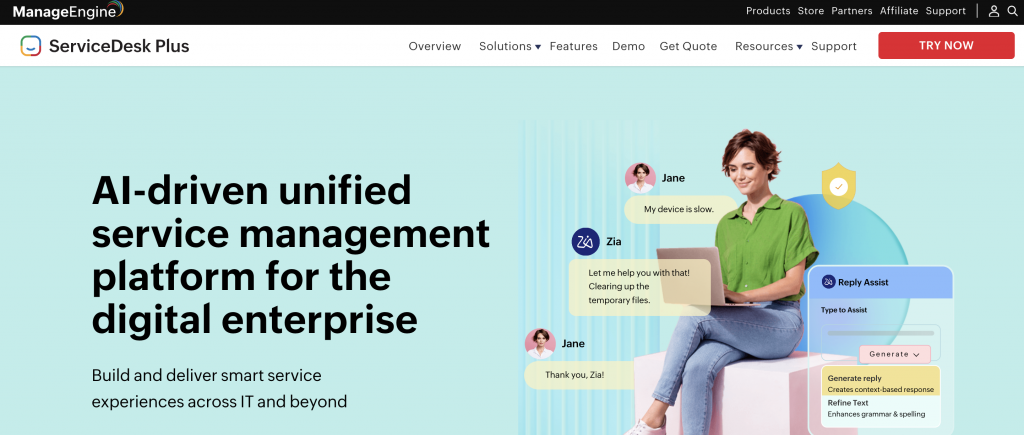Image resolution: width=1024 pixels, height=435 pixels.
Task: Click Jane's avatar above 'Thank you, Zia!'
Action: [x=540, y=344]
